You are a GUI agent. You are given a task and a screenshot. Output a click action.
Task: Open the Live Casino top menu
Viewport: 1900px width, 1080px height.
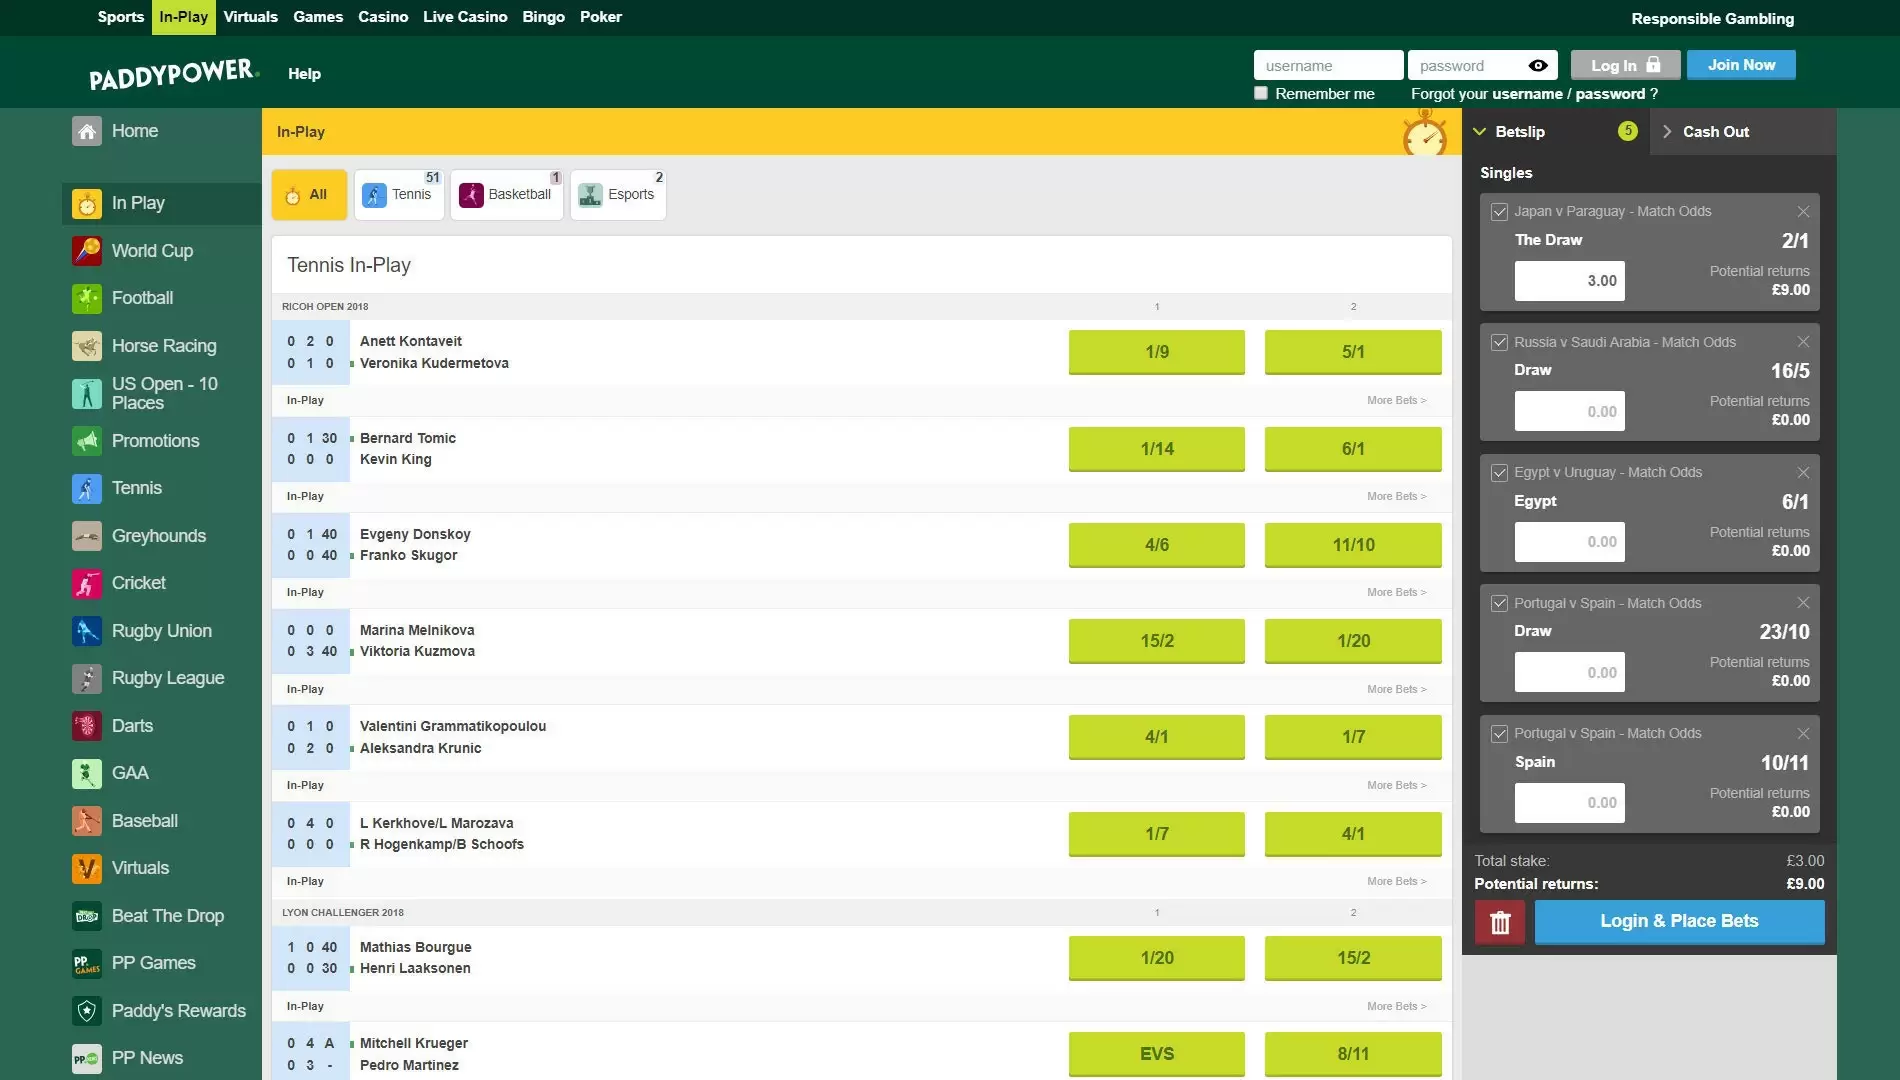pos(465,17)
